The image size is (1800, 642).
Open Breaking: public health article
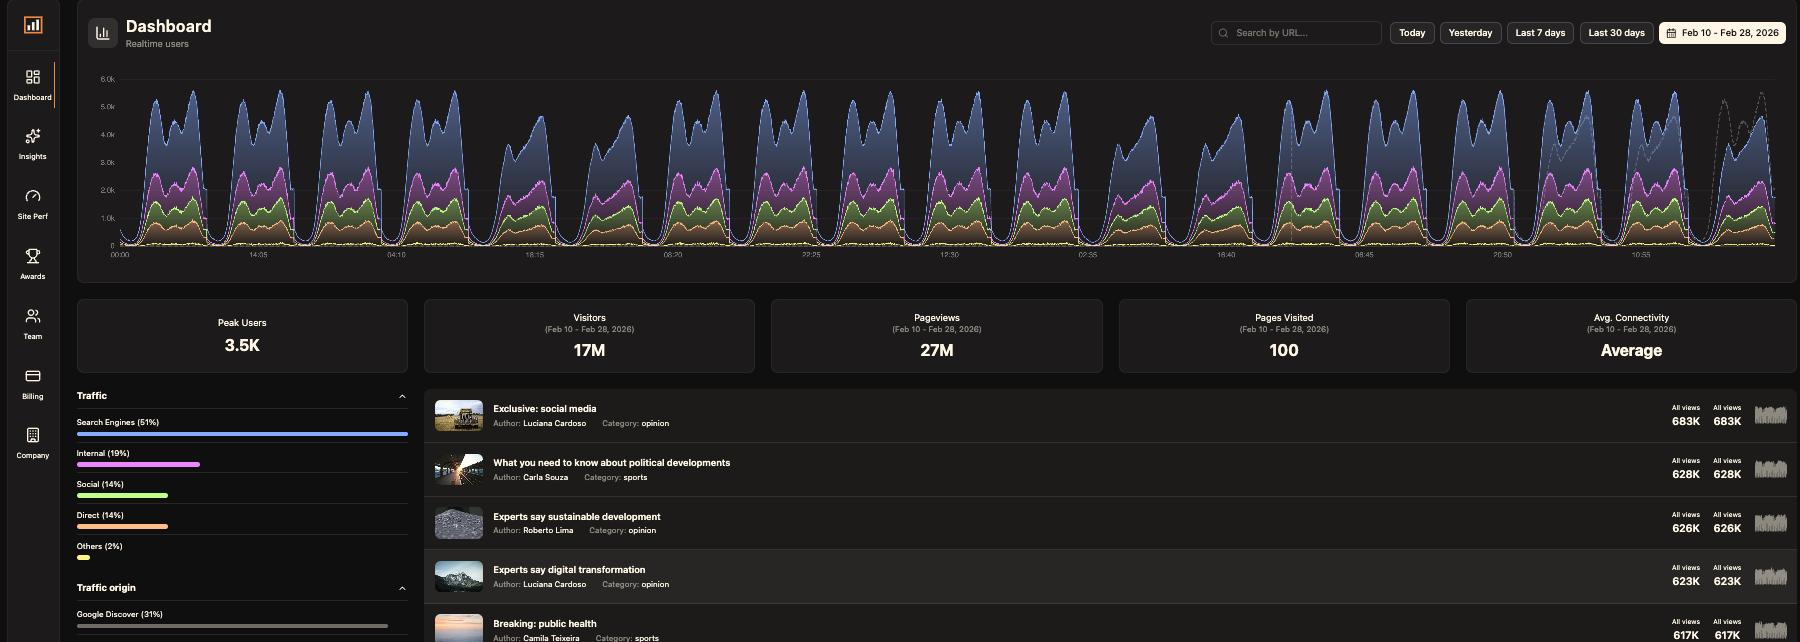545,623
